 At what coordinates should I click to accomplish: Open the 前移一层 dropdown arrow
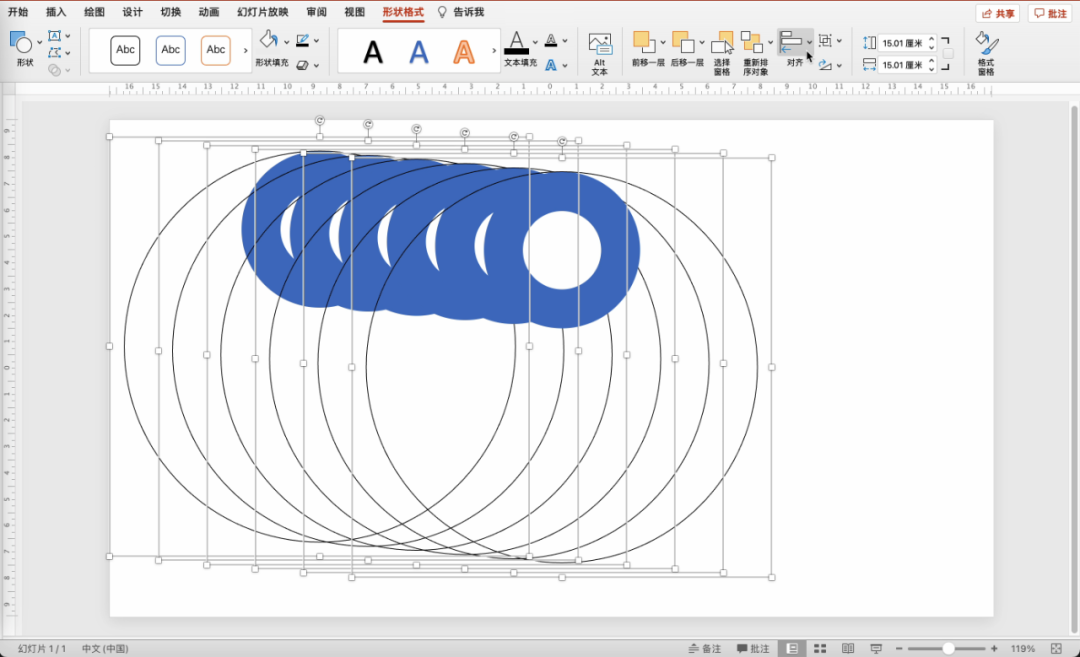663,43
